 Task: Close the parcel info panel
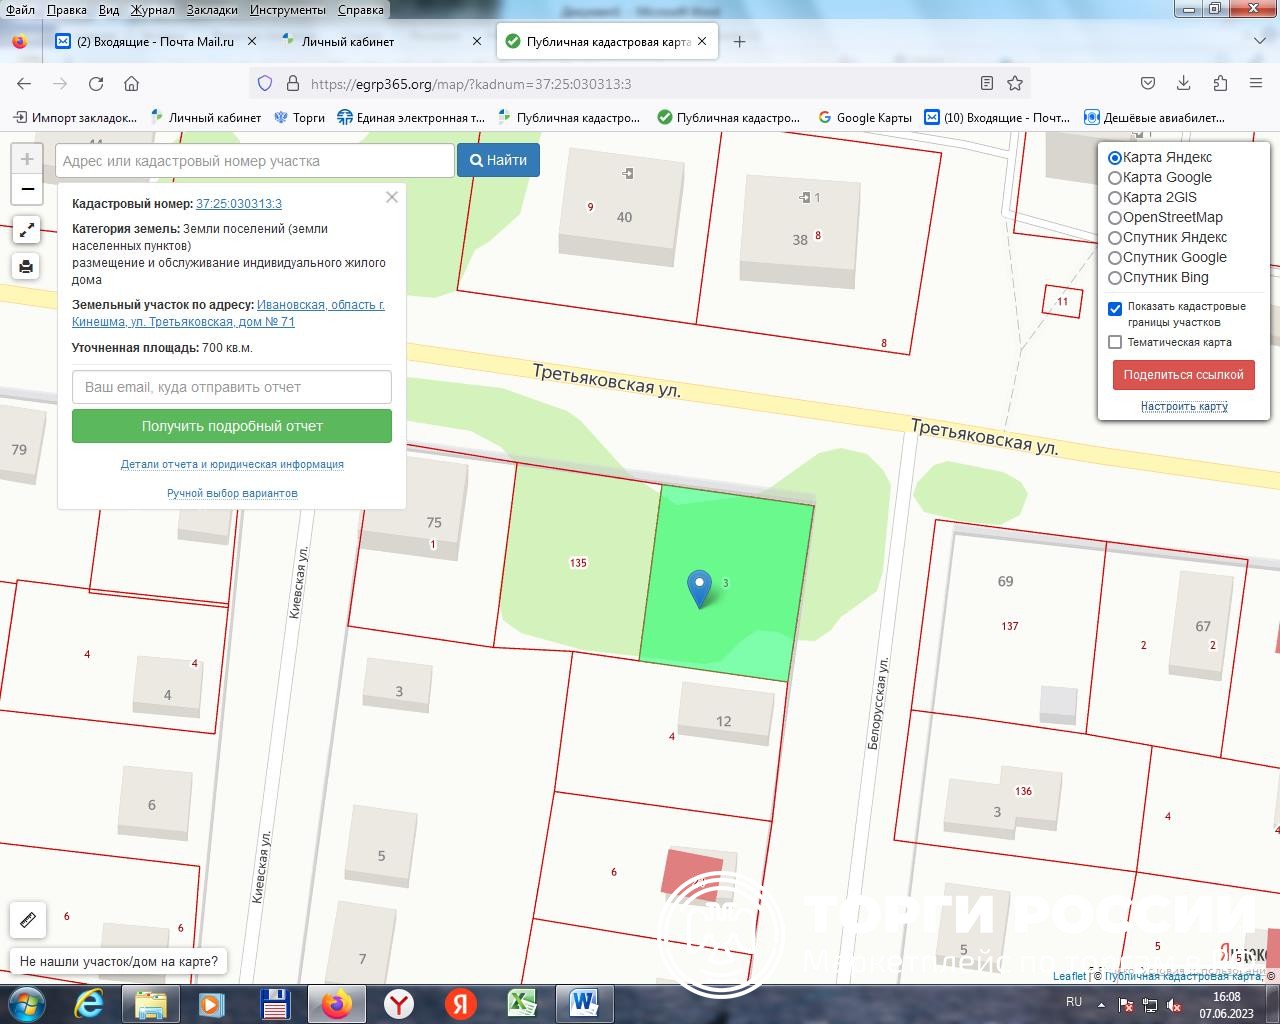coord(392,197)
